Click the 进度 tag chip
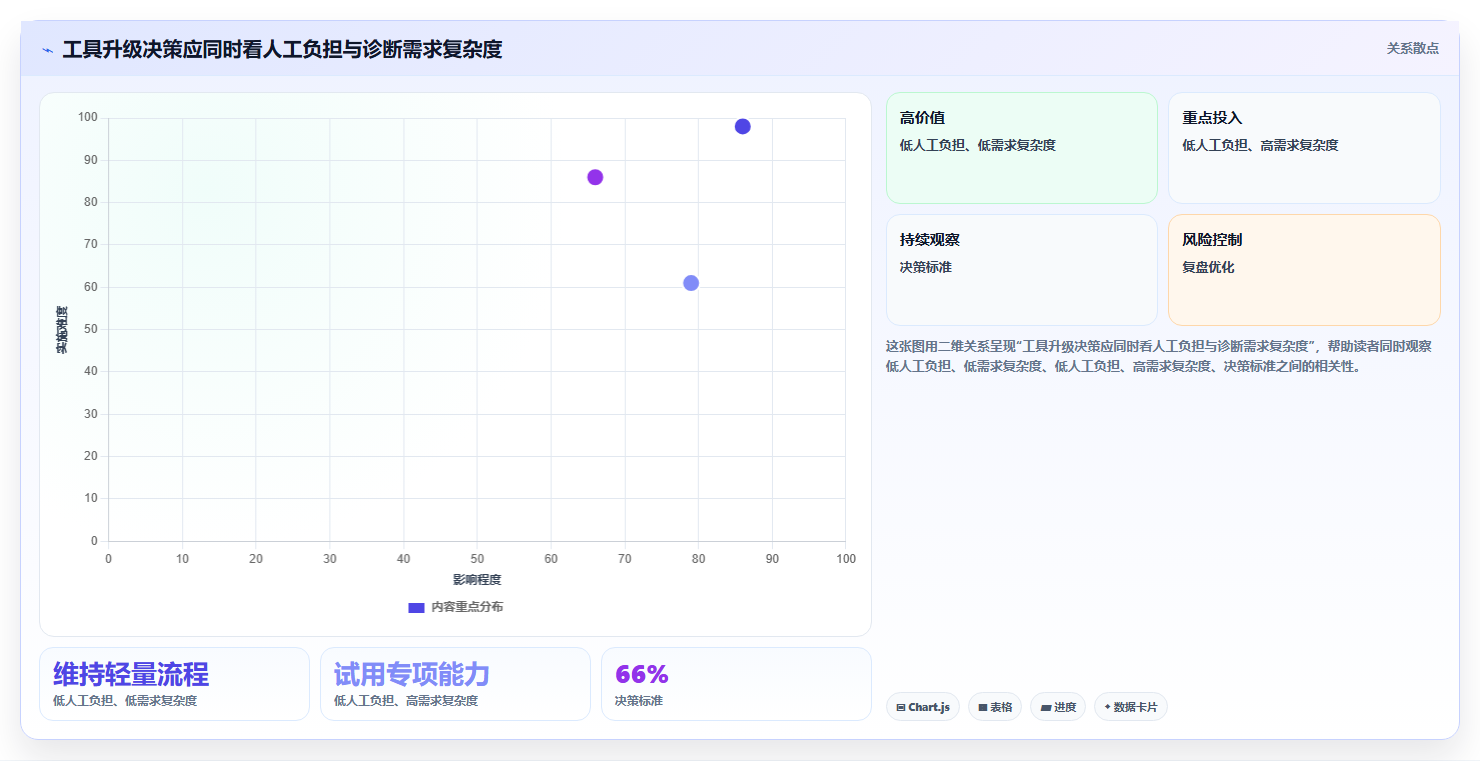1480x761 pixels. [1058, 707]
